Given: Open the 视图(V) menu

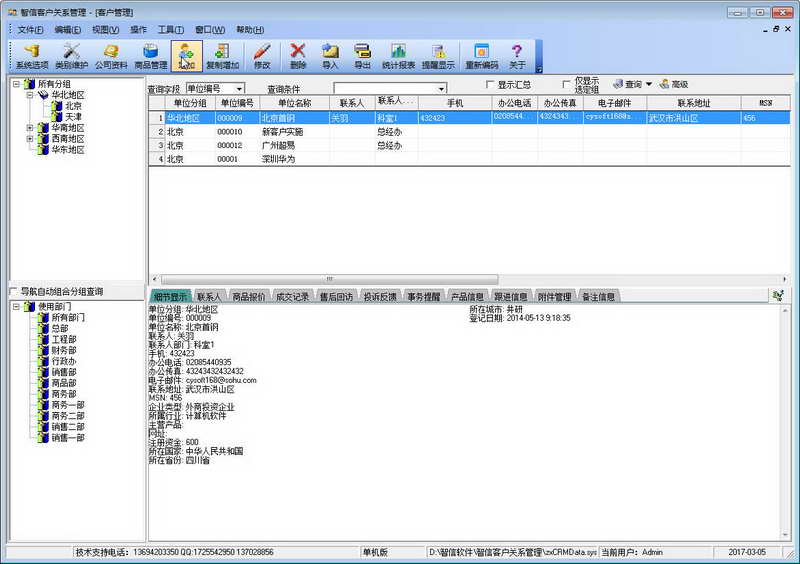Looking at the screenshot, I should pyautogui.click(x=106, y=30).
